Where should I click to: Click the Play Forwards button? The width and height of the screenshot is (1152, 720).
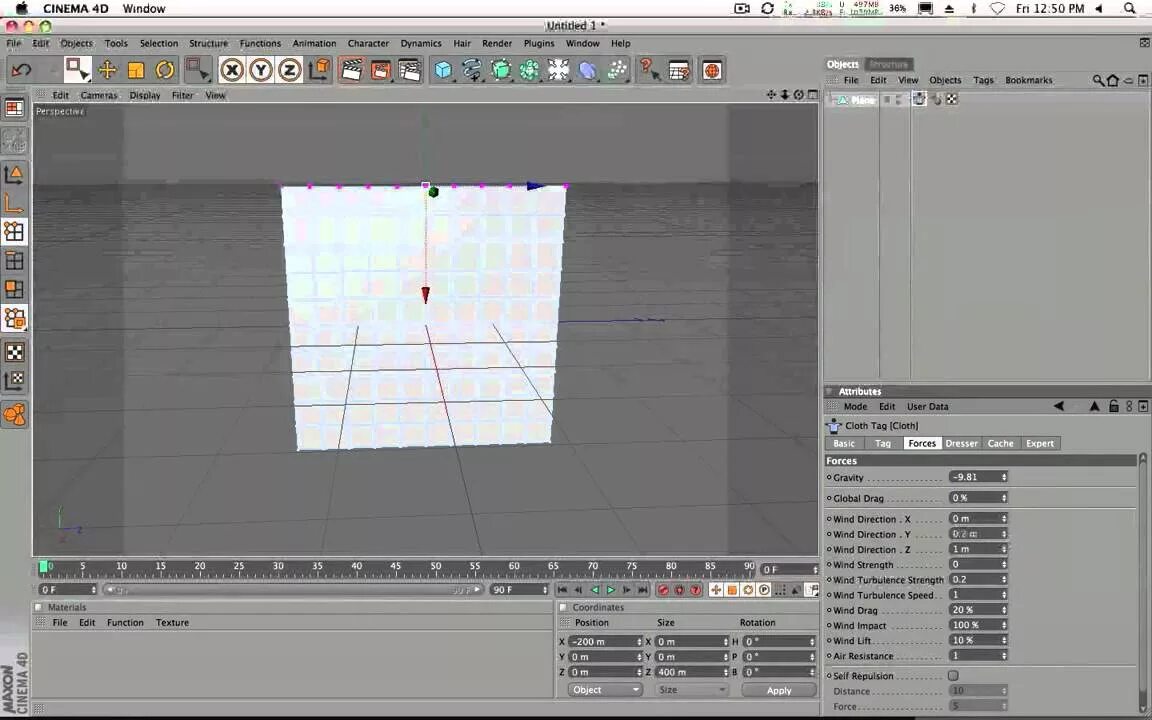tap(611, 589)
